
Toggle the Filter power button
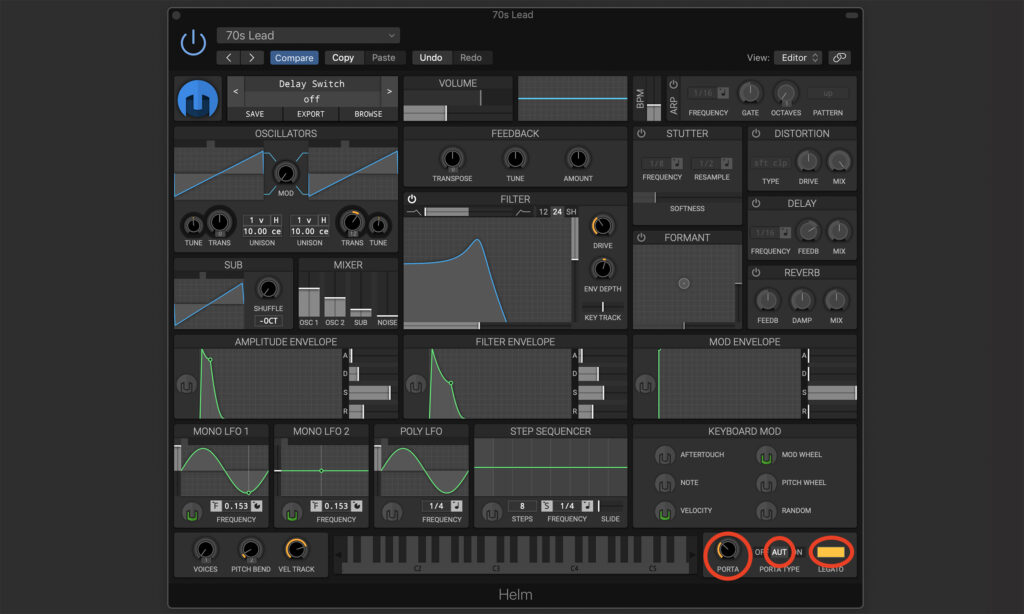pos(412,199)
